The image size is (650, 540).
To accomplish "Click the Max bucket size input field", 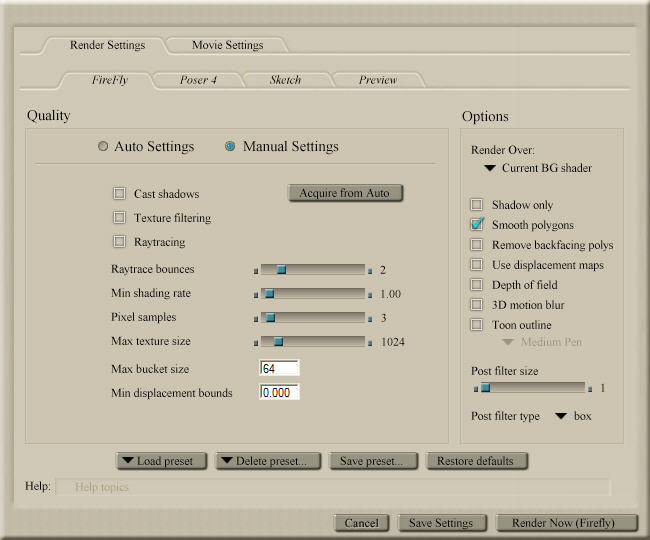I will pos(279,368).
